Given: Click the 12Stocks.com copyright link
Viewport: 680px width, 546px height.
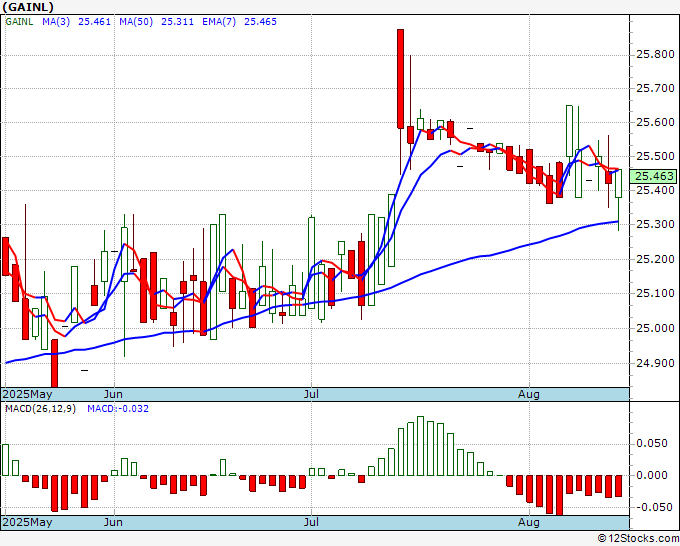Looking at the screenshot, I should [x=638, y=538].
